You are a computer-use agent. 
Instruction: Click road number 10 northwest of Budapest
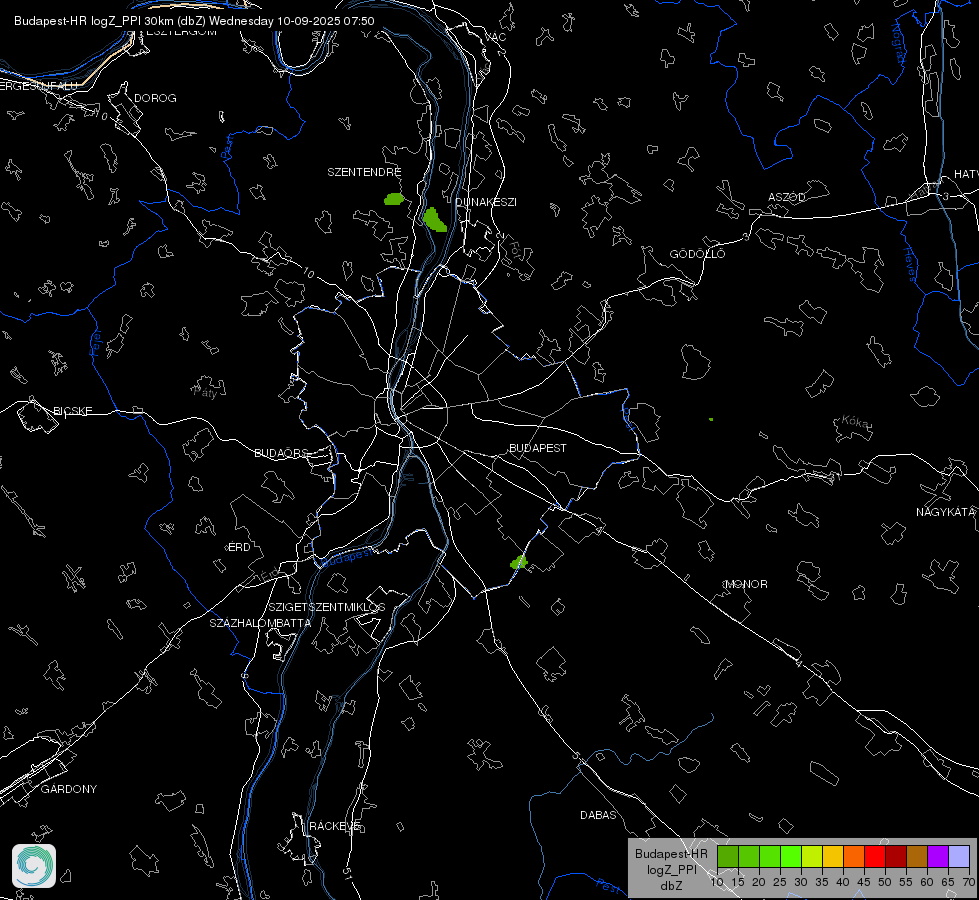coord(308,273)
